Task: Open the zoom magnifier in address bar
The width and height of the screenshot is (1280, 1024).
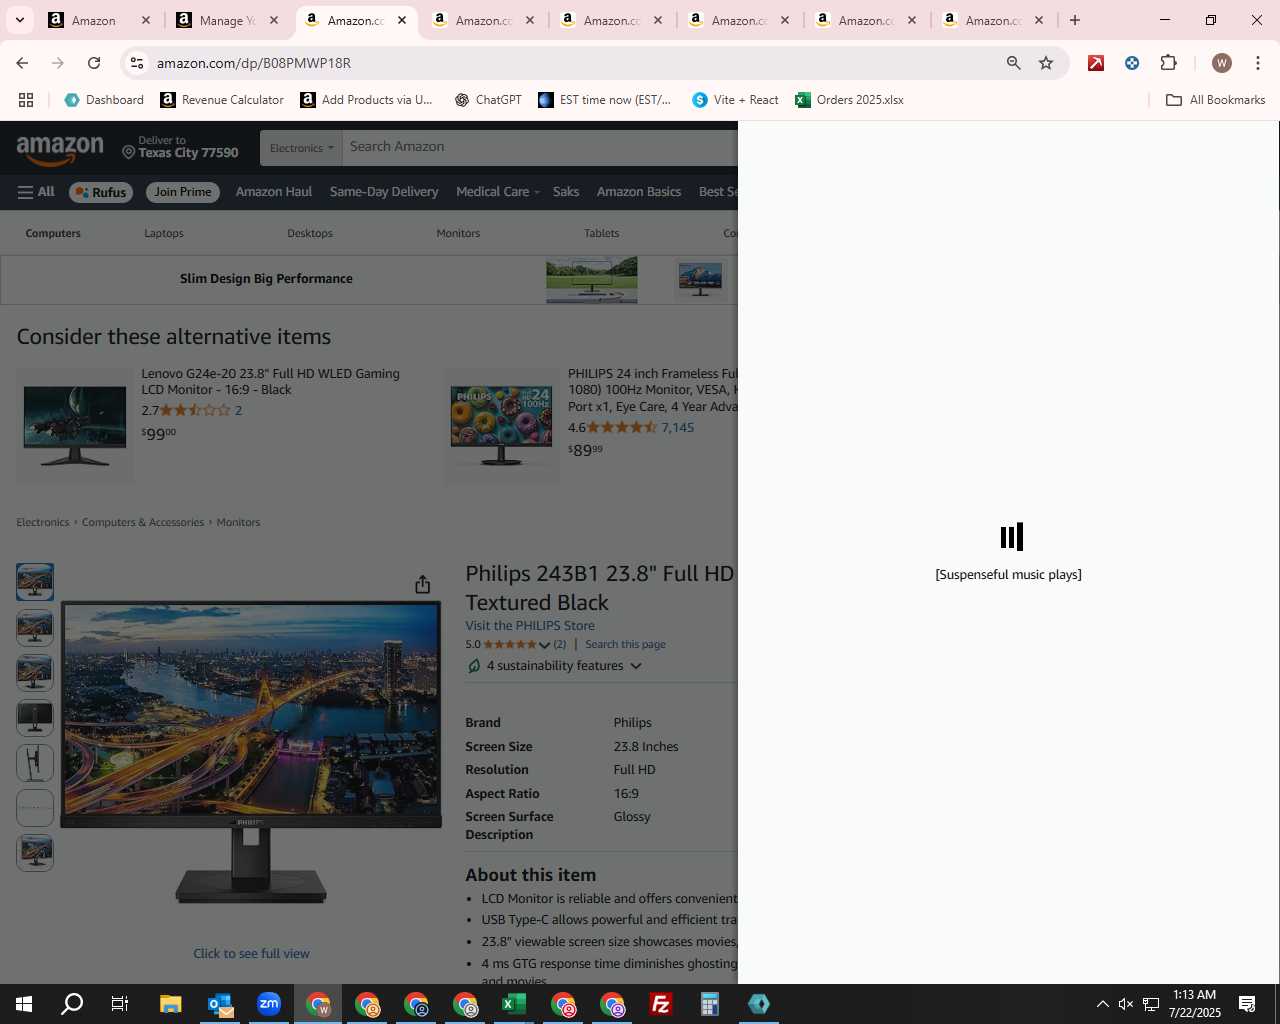Action: click(x=1013, y=63)
